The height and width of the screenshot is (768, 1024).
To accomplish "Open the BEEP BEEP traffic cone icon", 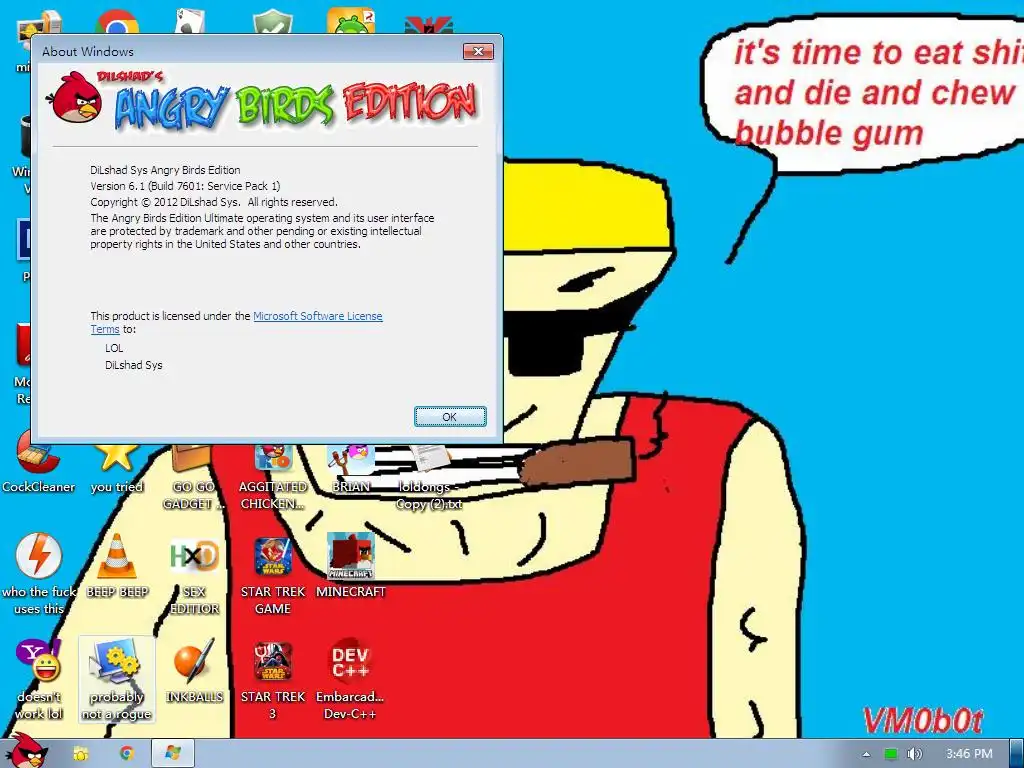I will 117,566.
